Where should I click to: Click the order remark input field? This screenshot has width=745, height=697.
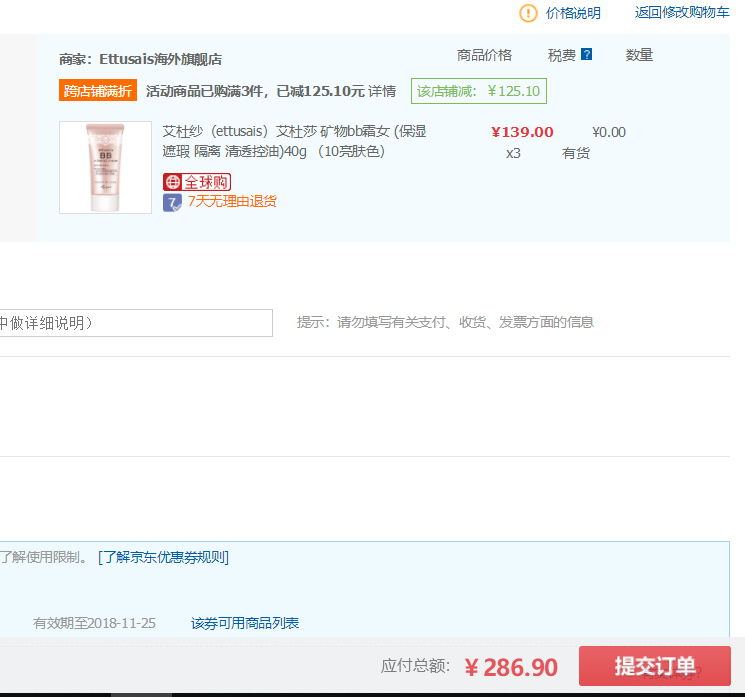[136, 323]
